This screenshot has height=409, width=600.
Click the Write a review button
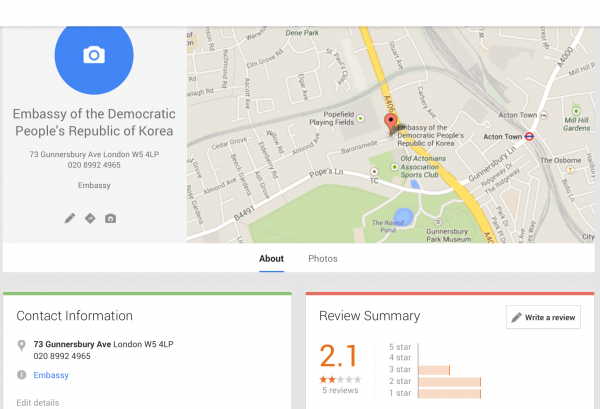(x=543, y=317)
